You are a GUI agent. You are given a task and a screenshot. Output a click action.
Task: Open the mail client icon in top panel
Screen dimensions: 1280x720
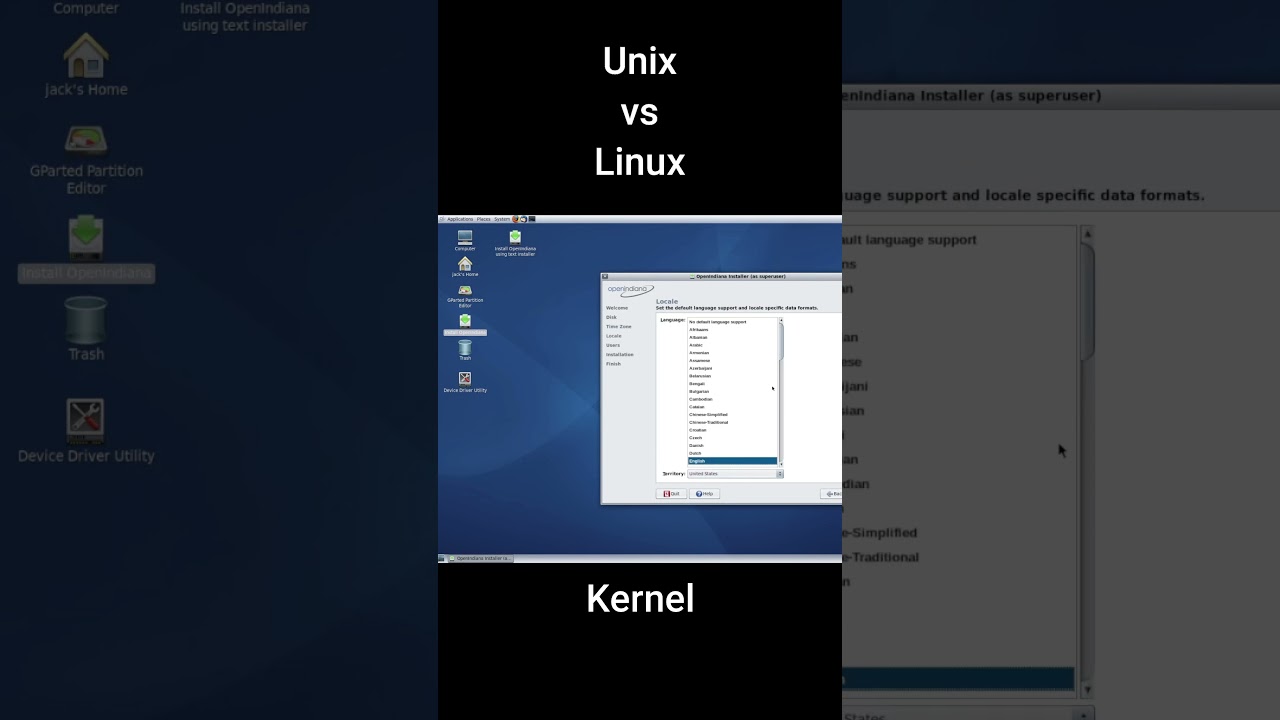tap(524, 219)
